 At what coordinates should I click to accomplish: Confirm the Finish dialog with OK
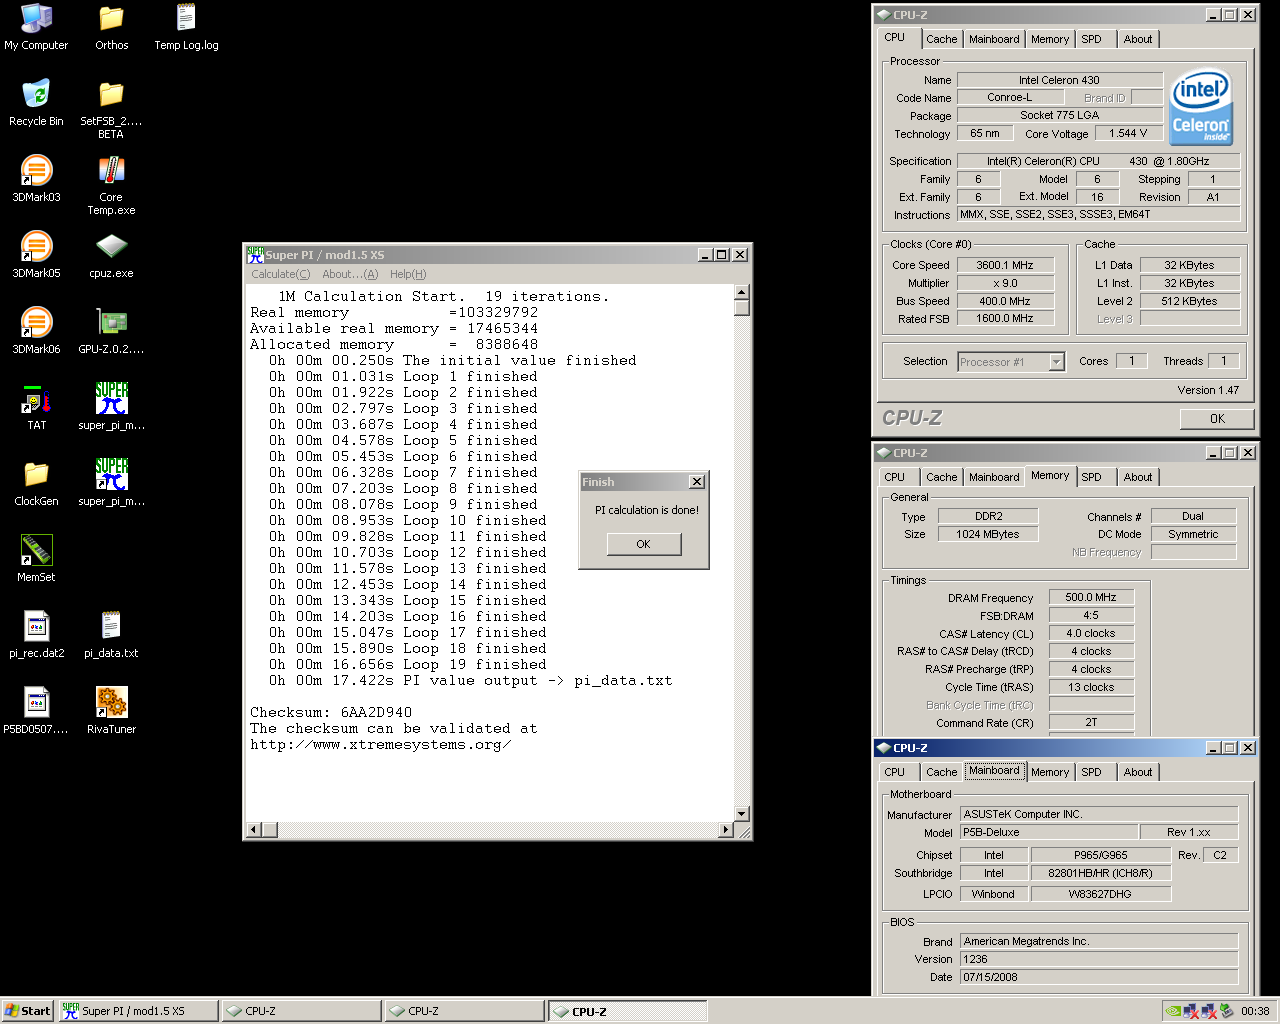coord(643,544)
